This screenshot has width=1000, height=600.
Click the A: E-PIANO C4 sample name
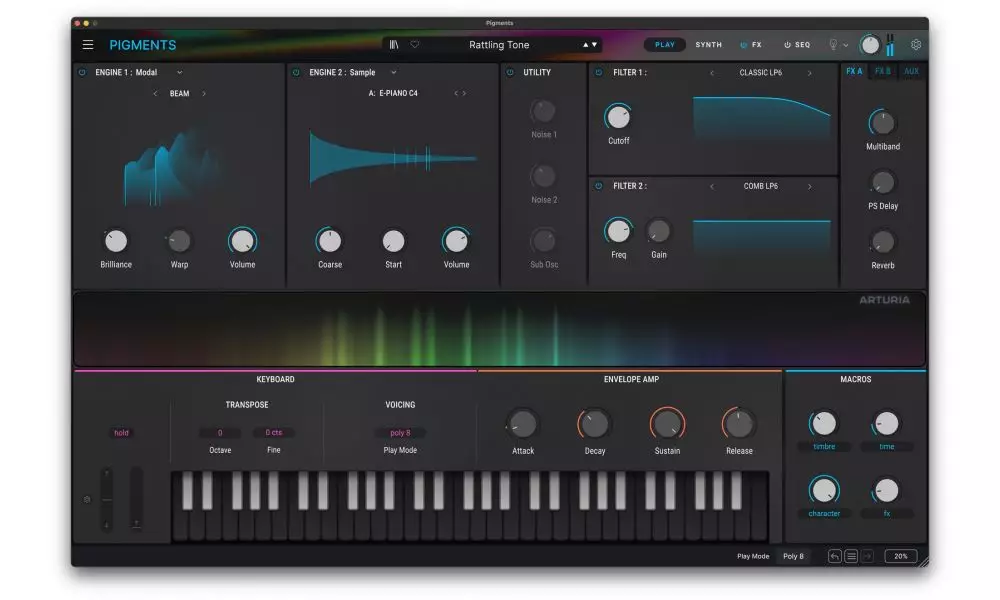(x=393, y=93)
